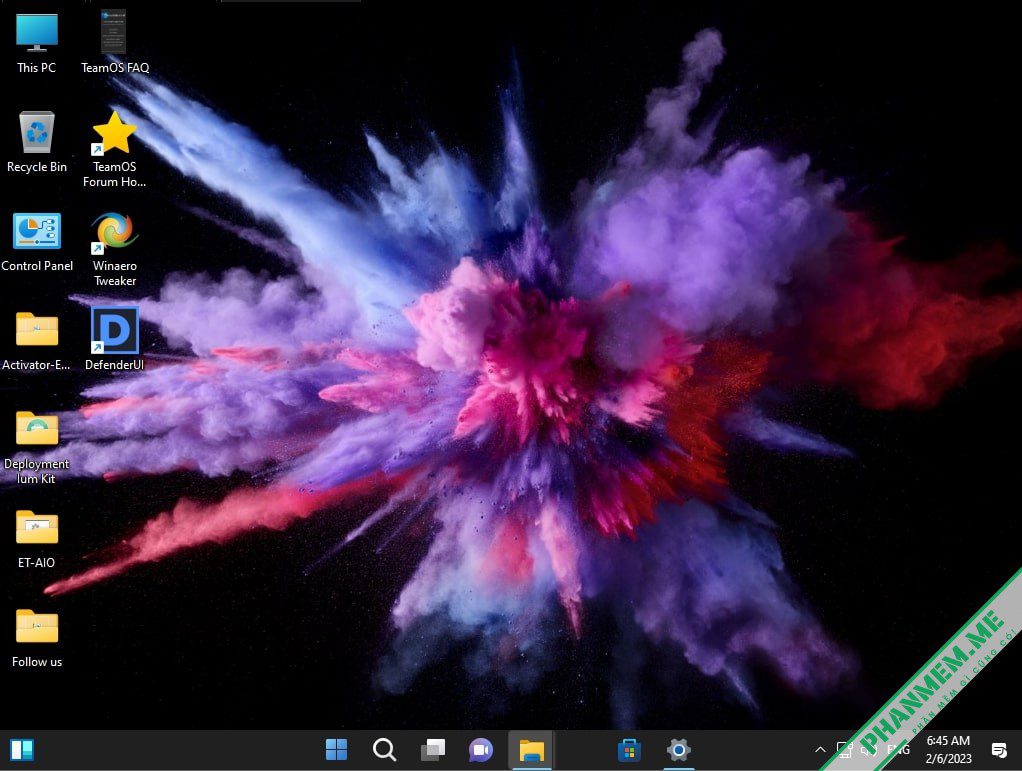Open the notification center icon
1022x771 pixels.
[x=999, y=750]
